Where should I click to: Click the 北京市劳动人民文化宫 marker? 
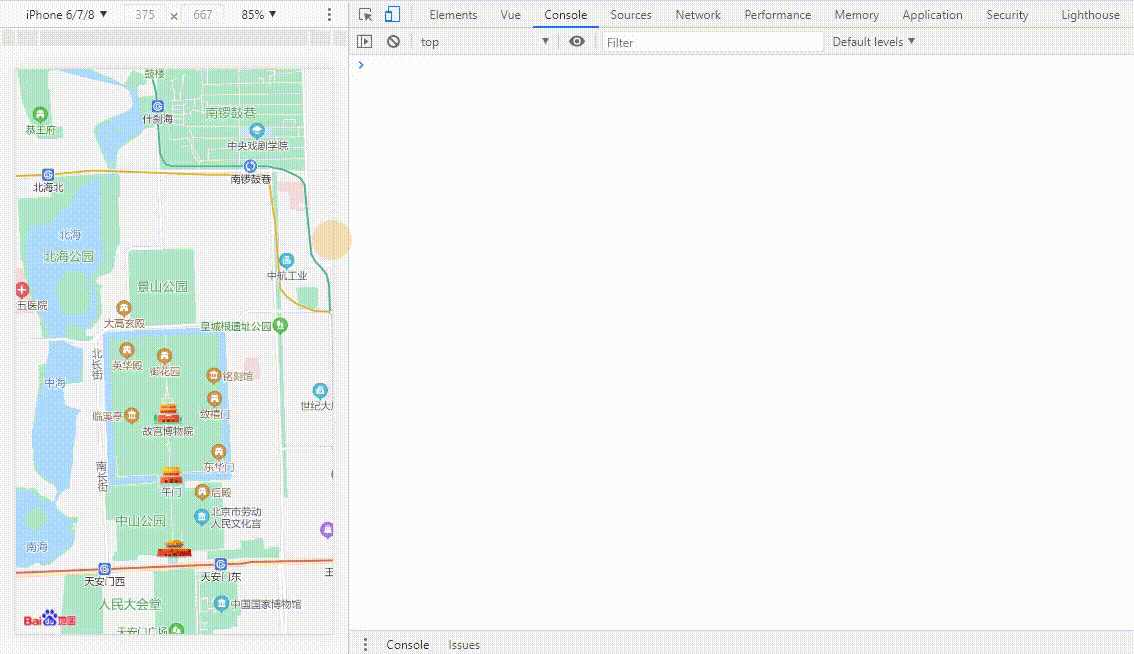point(202,517)
